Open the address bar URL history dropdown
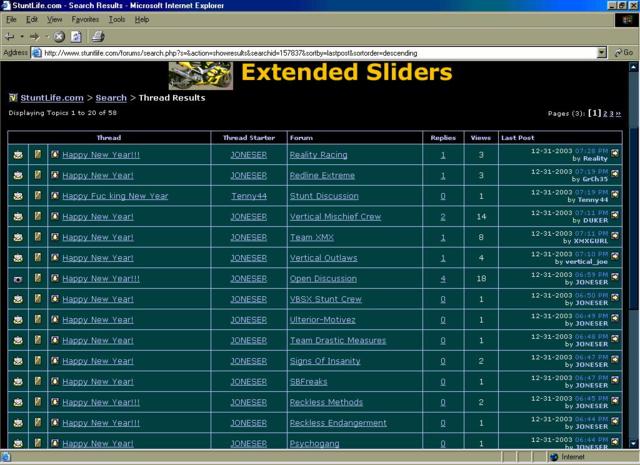Image resolution: width=640 pixels, height=465 pixels. click(x=601, y=53)
